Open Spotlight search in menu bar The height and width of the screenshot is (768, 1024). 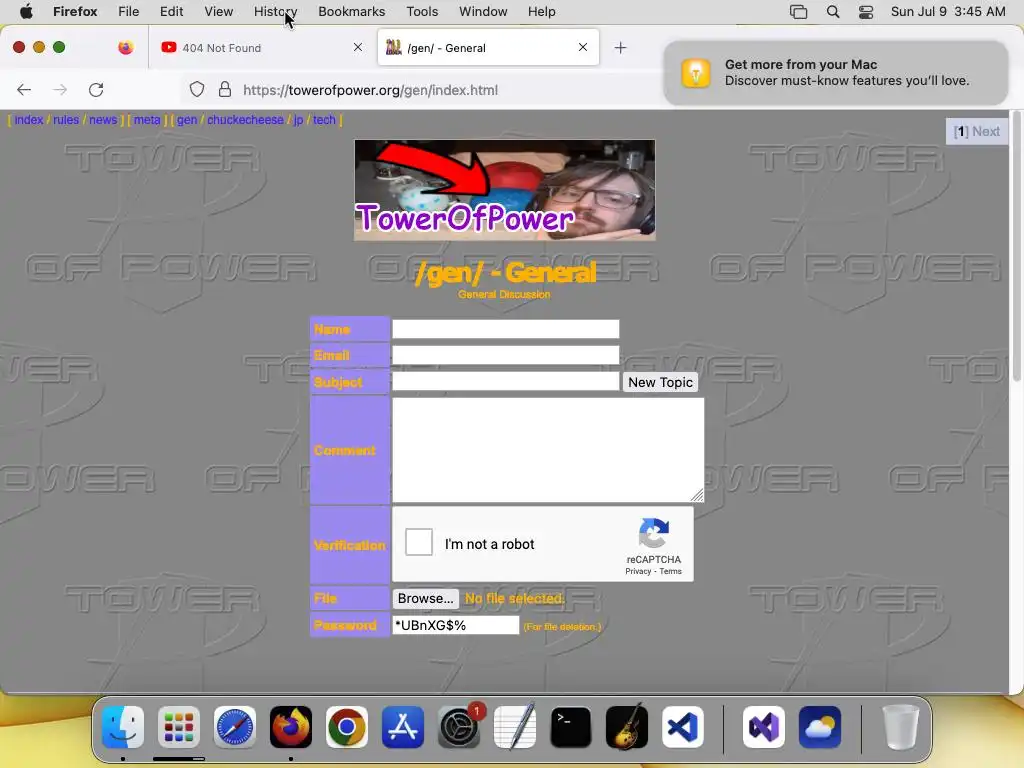pyautogui.click(x=833, y=12)
